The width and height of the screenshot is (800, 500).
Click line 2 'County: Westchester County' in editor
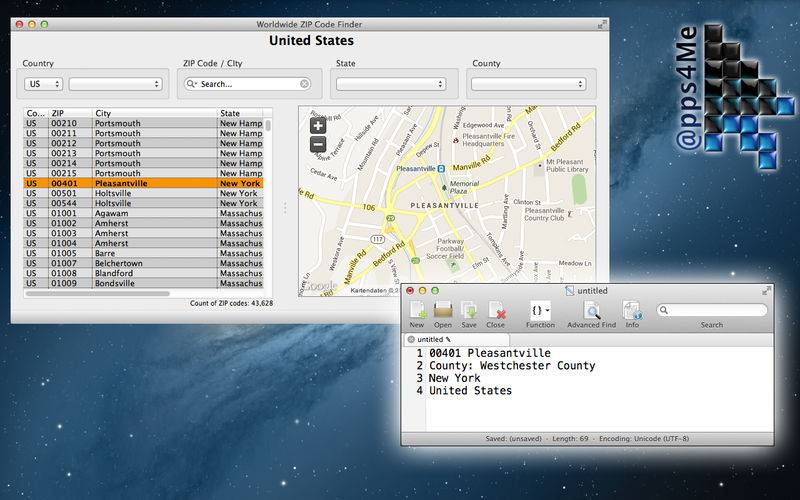pos(512,365)
